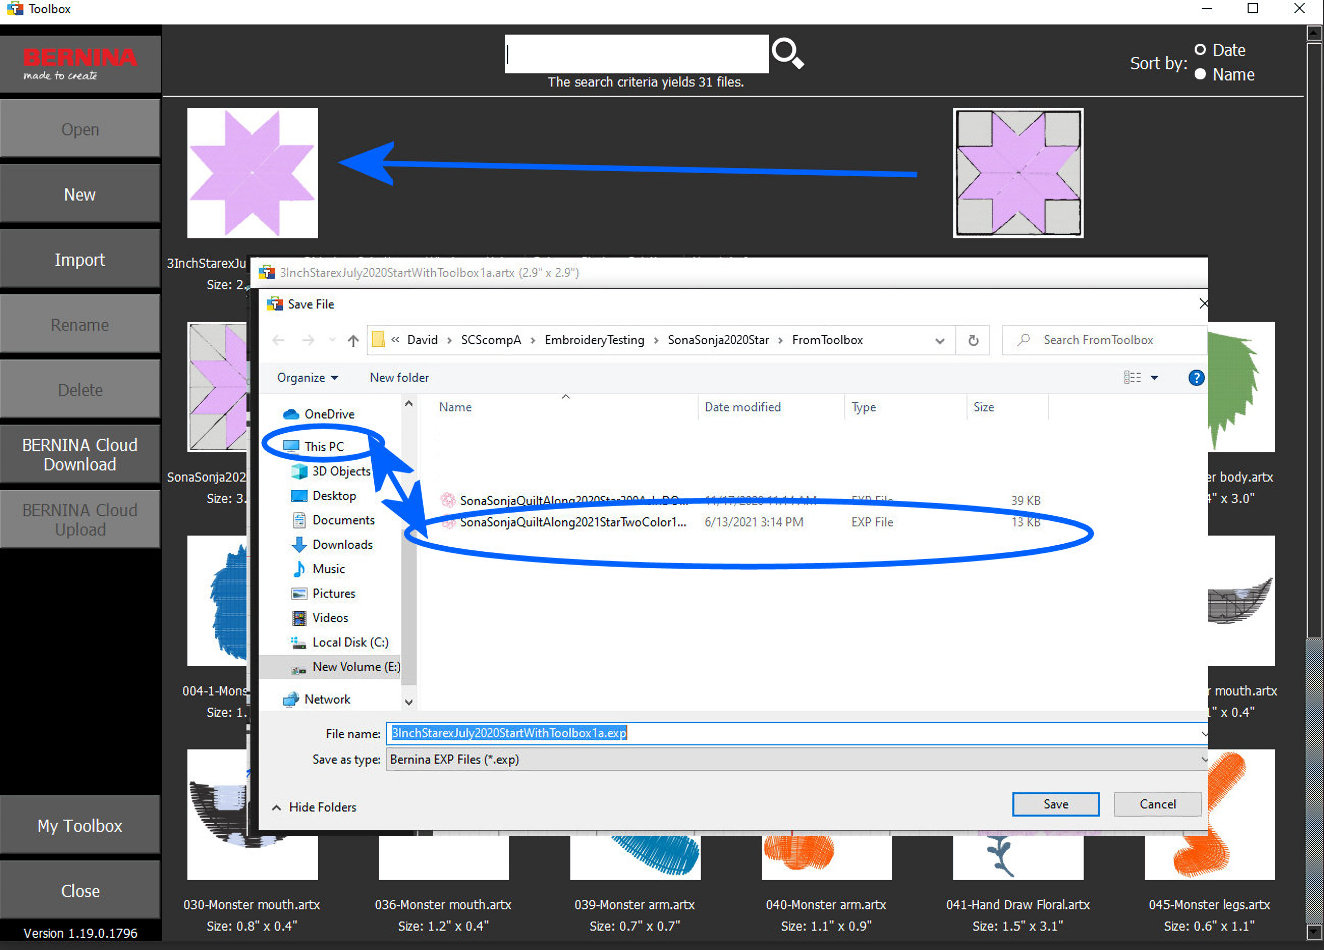Click New folder in dialog toolbar
The image size is (1324, 950).
pos(399,377)
